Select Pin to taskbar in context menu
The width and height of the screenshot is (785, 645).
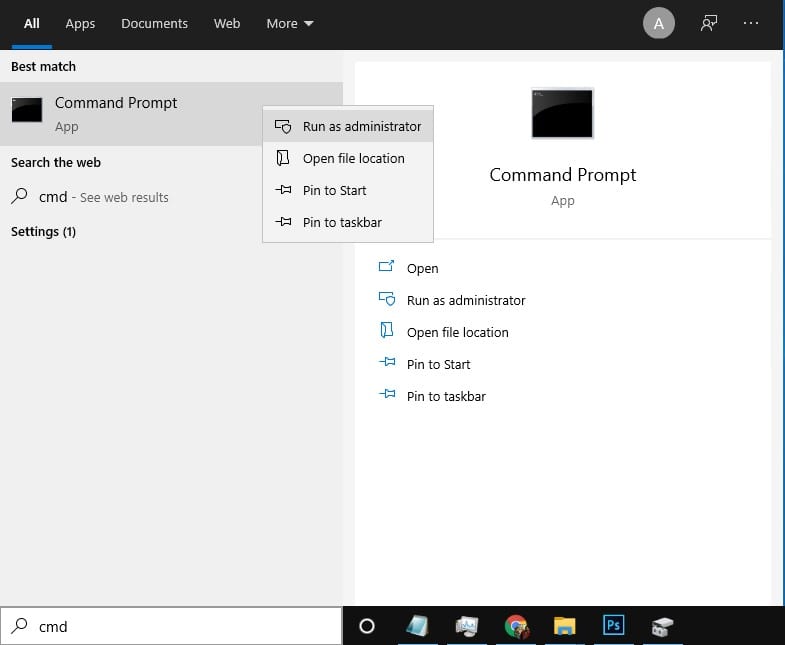[342, 223]
